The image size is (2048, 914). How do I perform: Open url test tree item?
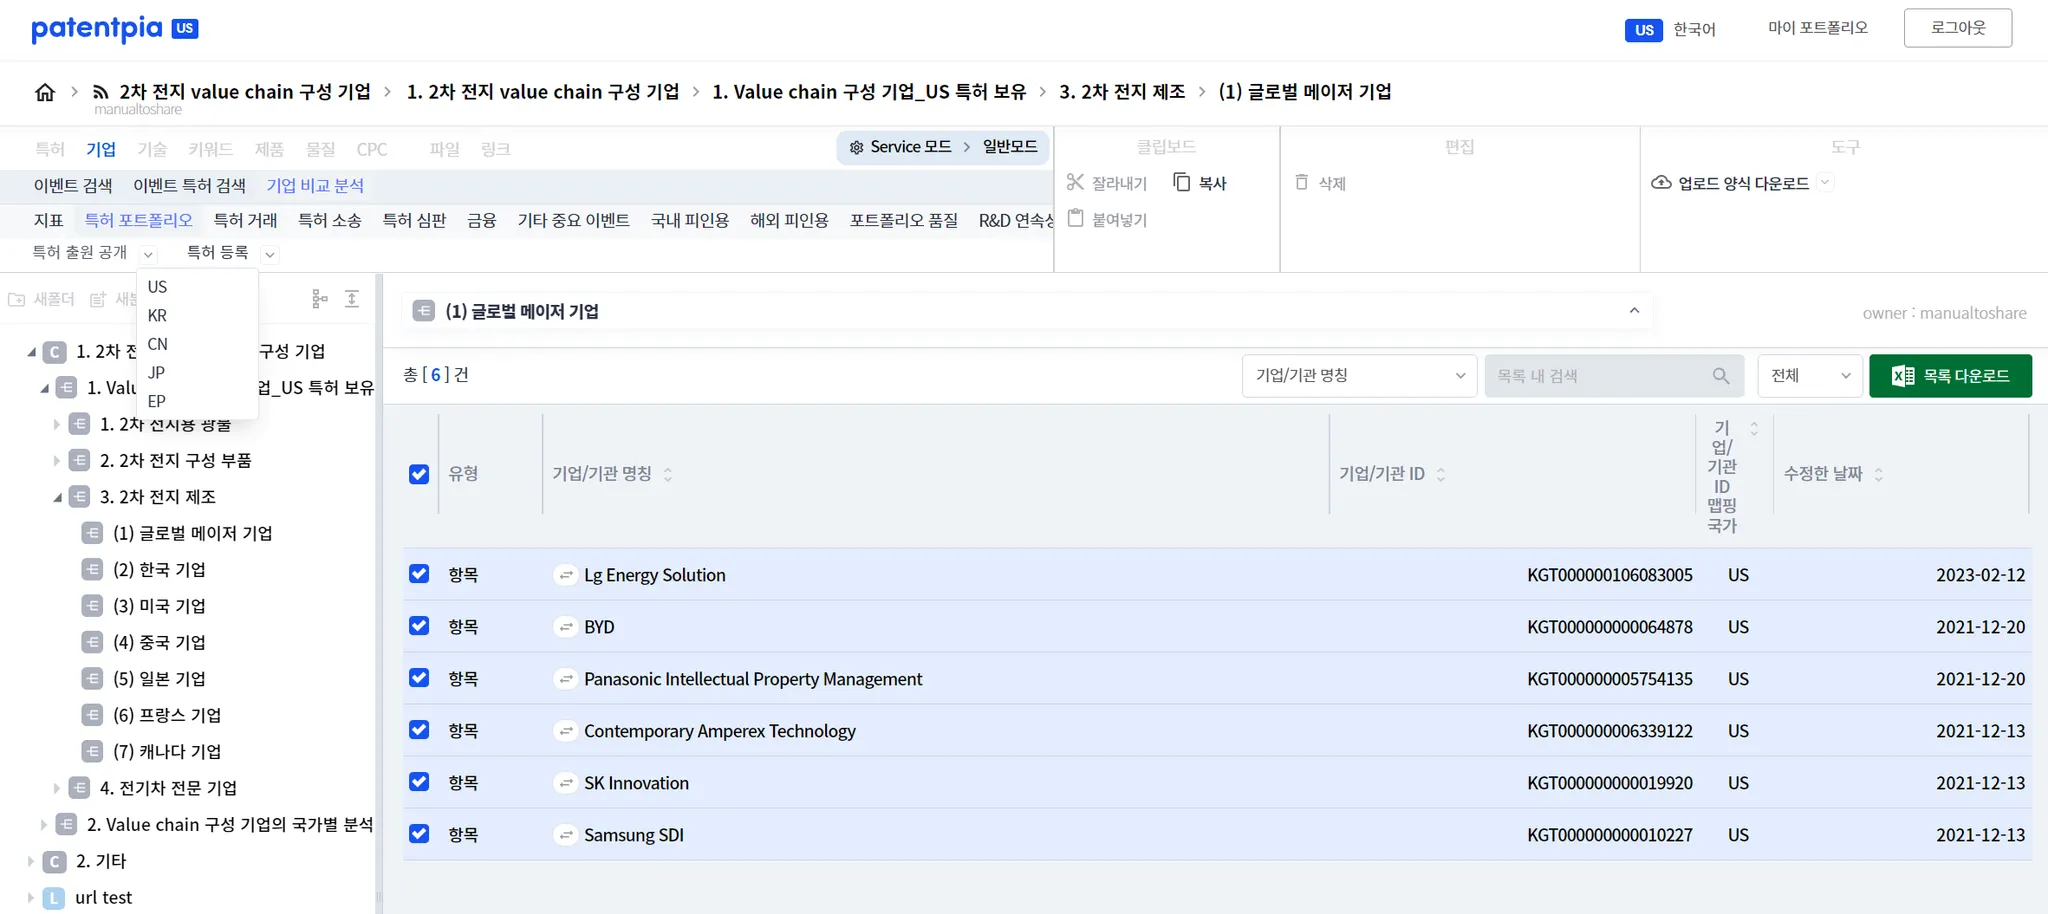[103, 897]
